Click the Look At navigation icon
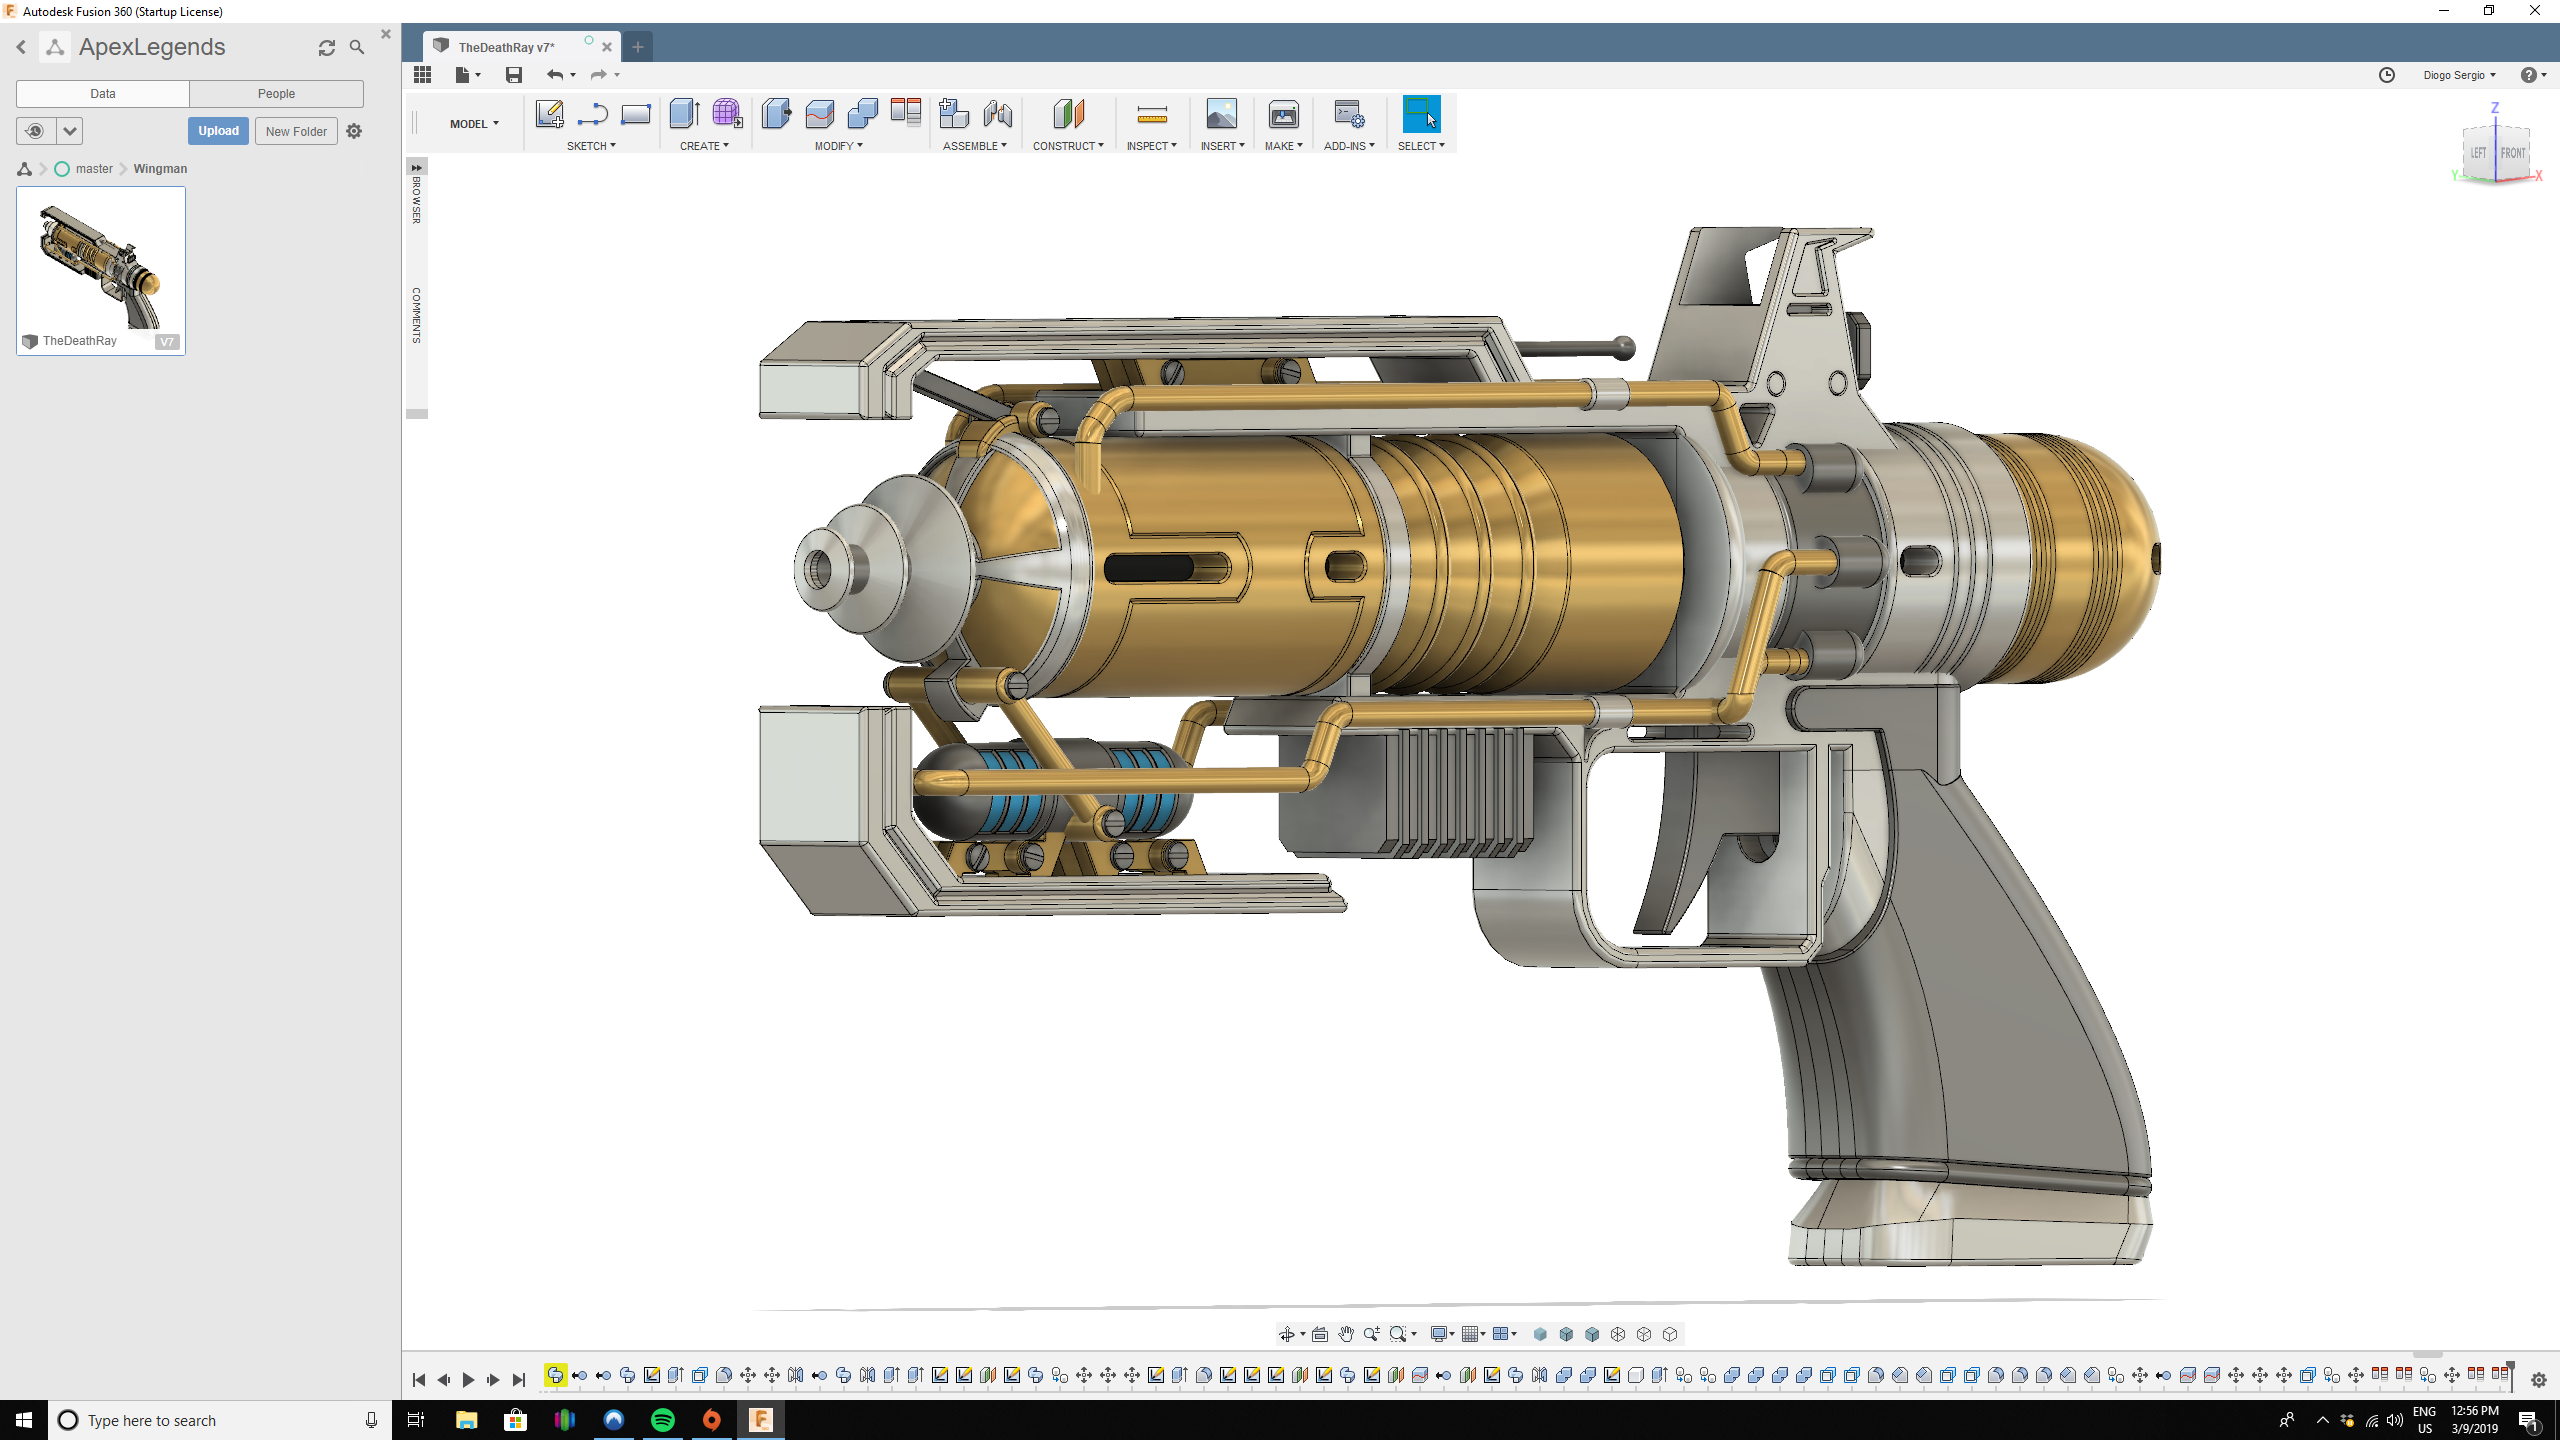Viewport: 2560px width, 1440px height. pos(1320,1334)
